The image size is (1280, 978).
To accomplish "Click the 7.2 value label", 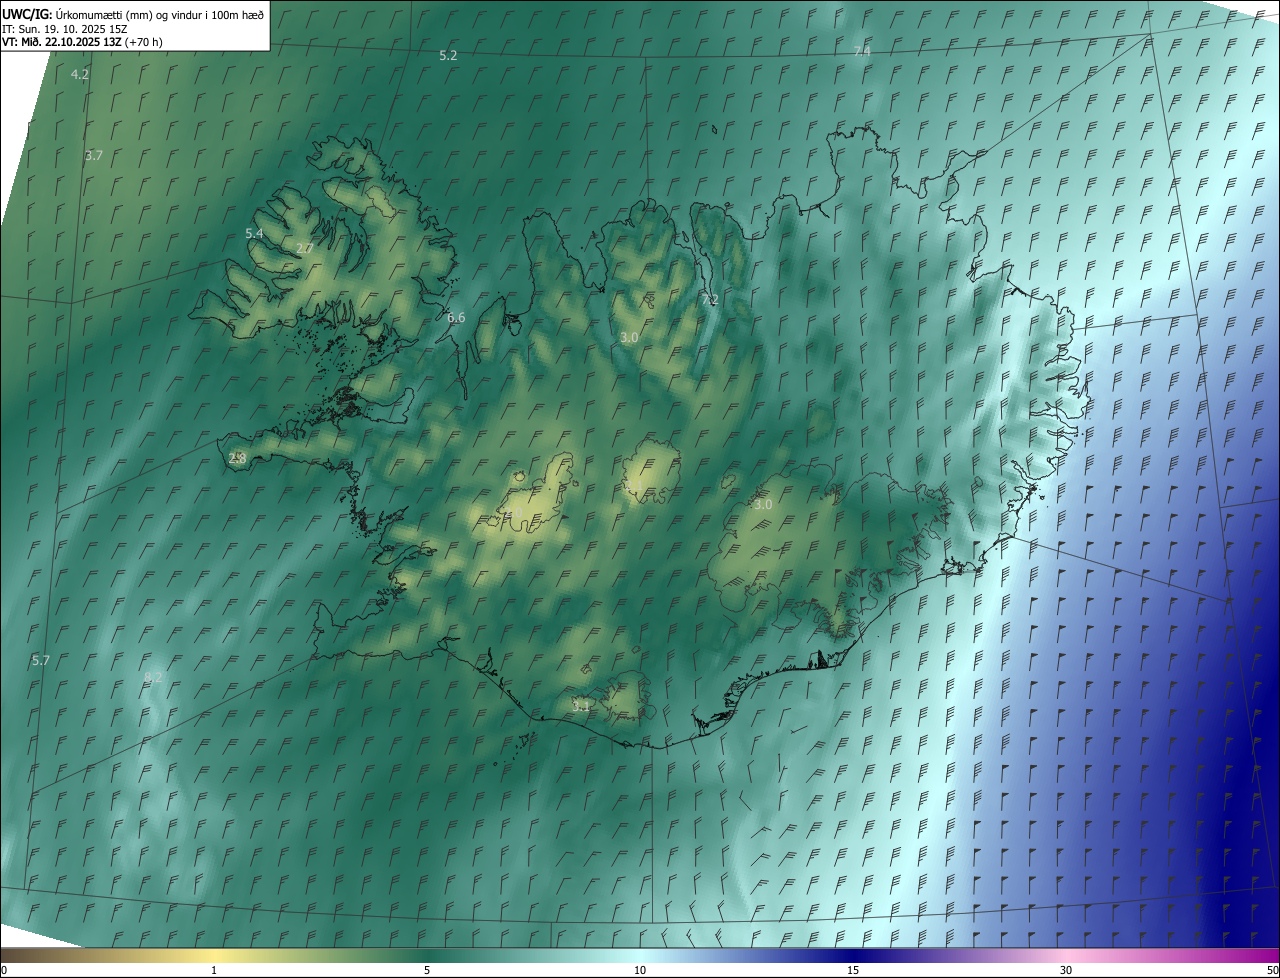I will 710,299.
